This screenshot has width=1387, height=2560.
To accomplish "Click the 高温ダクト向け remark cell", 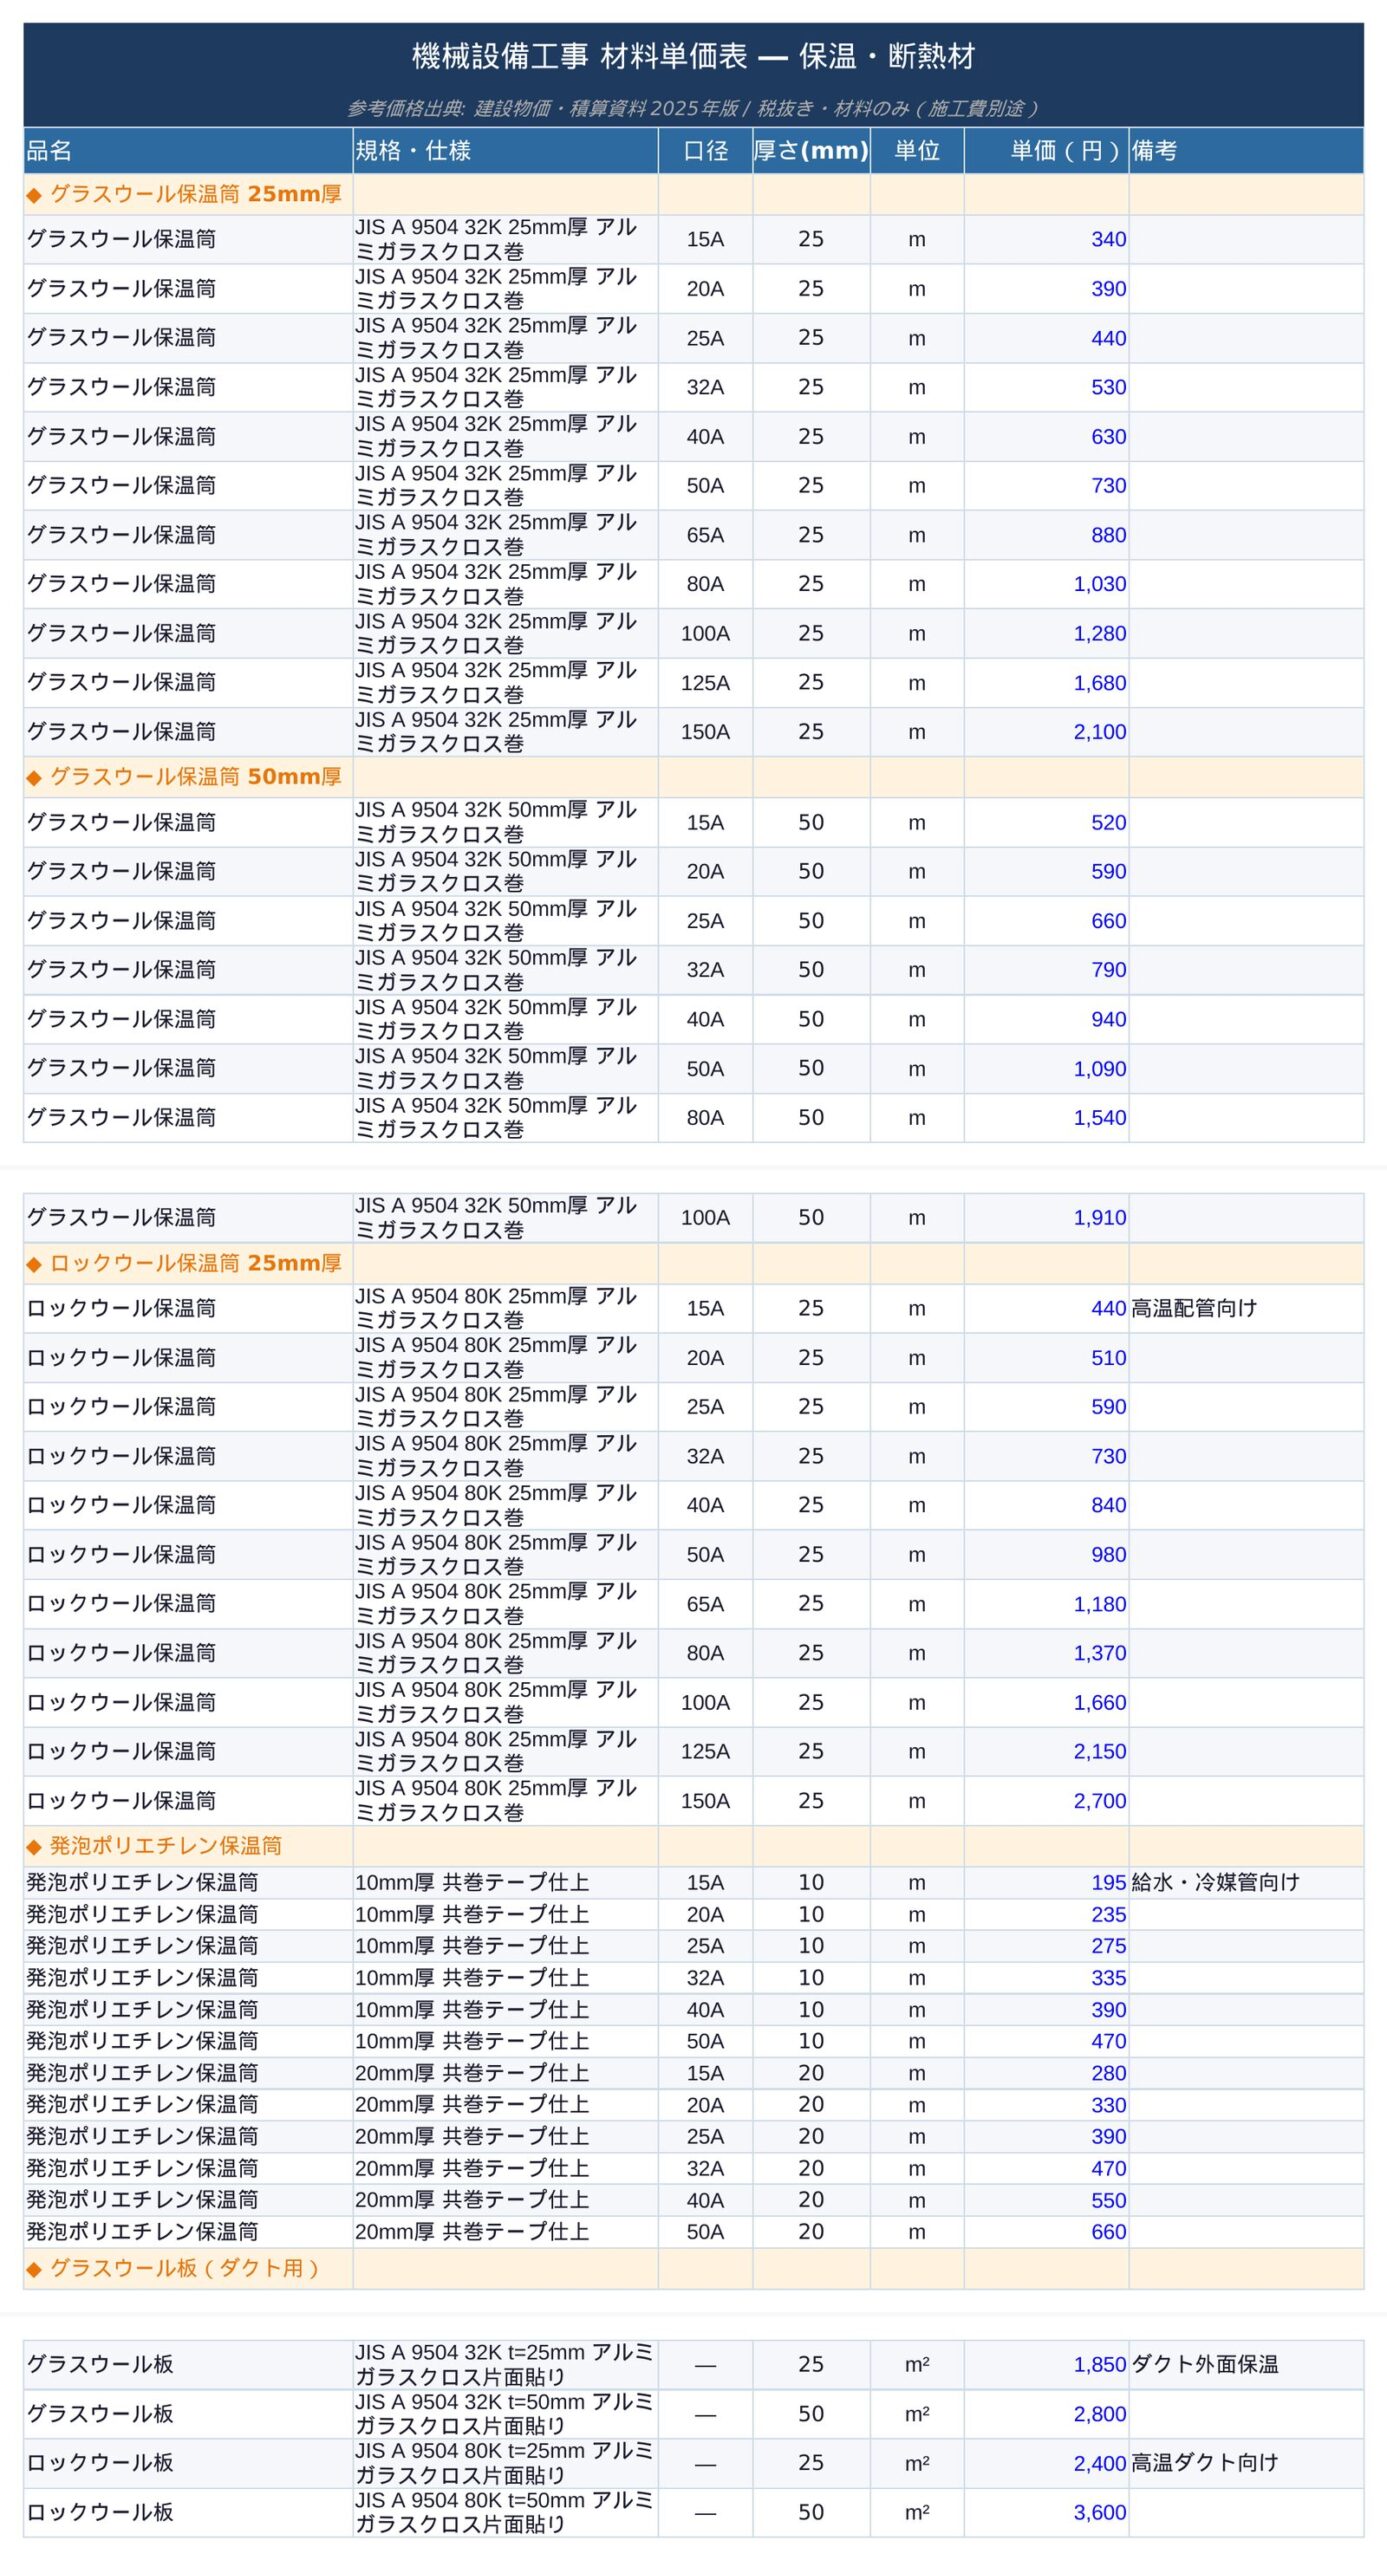I will 1204,2463.
